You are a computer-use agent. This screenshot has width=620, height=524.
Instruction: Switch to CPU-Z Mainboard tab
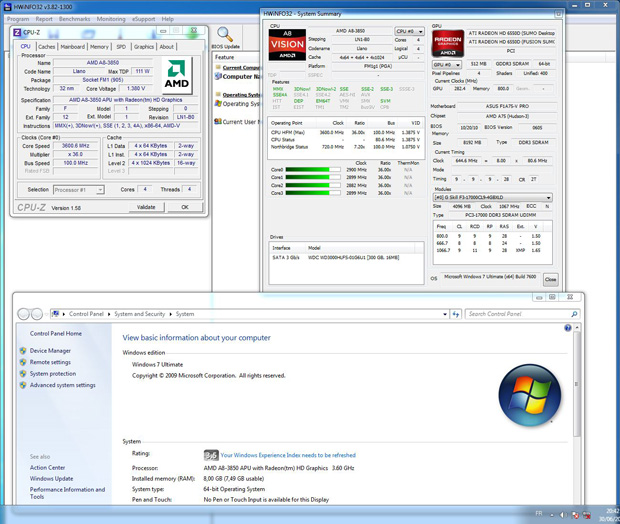[72, 47]
